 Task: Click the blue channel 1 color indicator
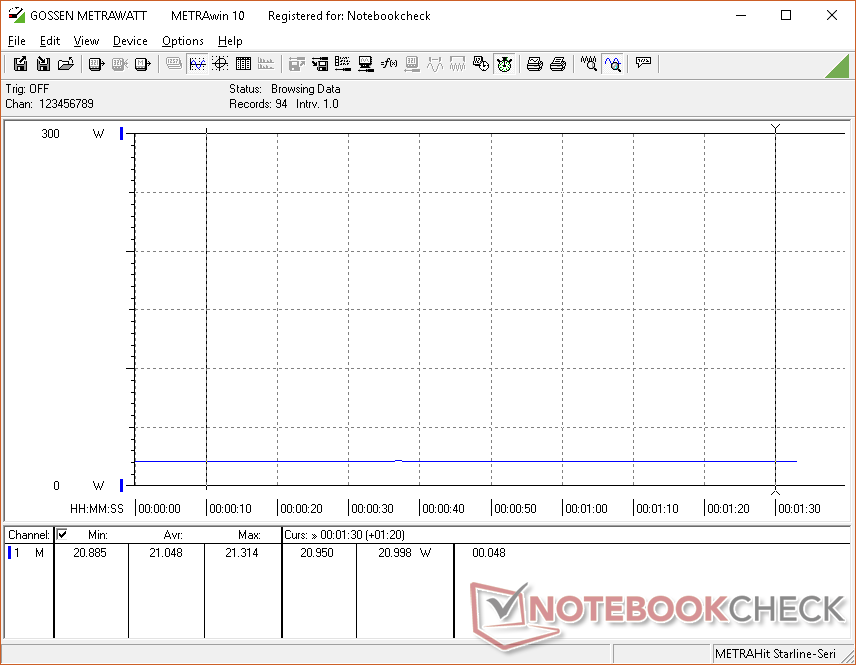pos(9,553)
